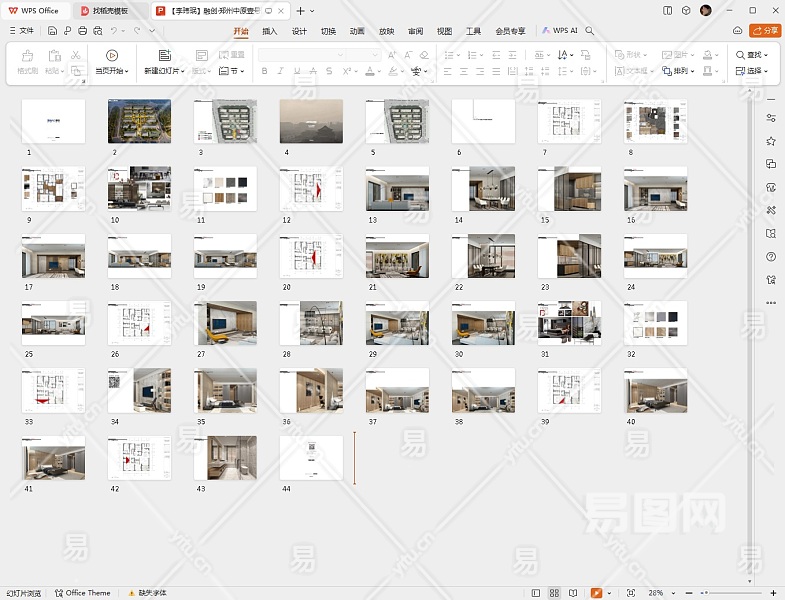785x600 pixels.
Task: Switch to reading view icon
Action: (573, 593)
